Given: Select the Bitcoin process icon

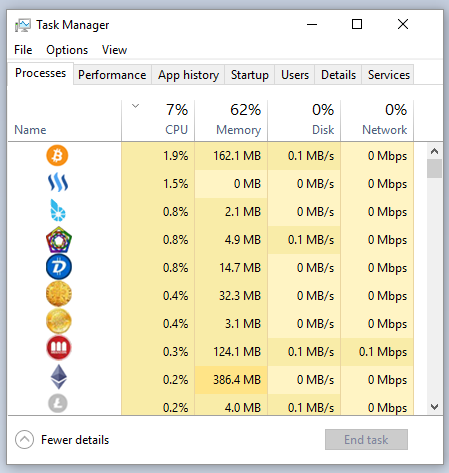Looking at the screenshot, I should 57,155.
